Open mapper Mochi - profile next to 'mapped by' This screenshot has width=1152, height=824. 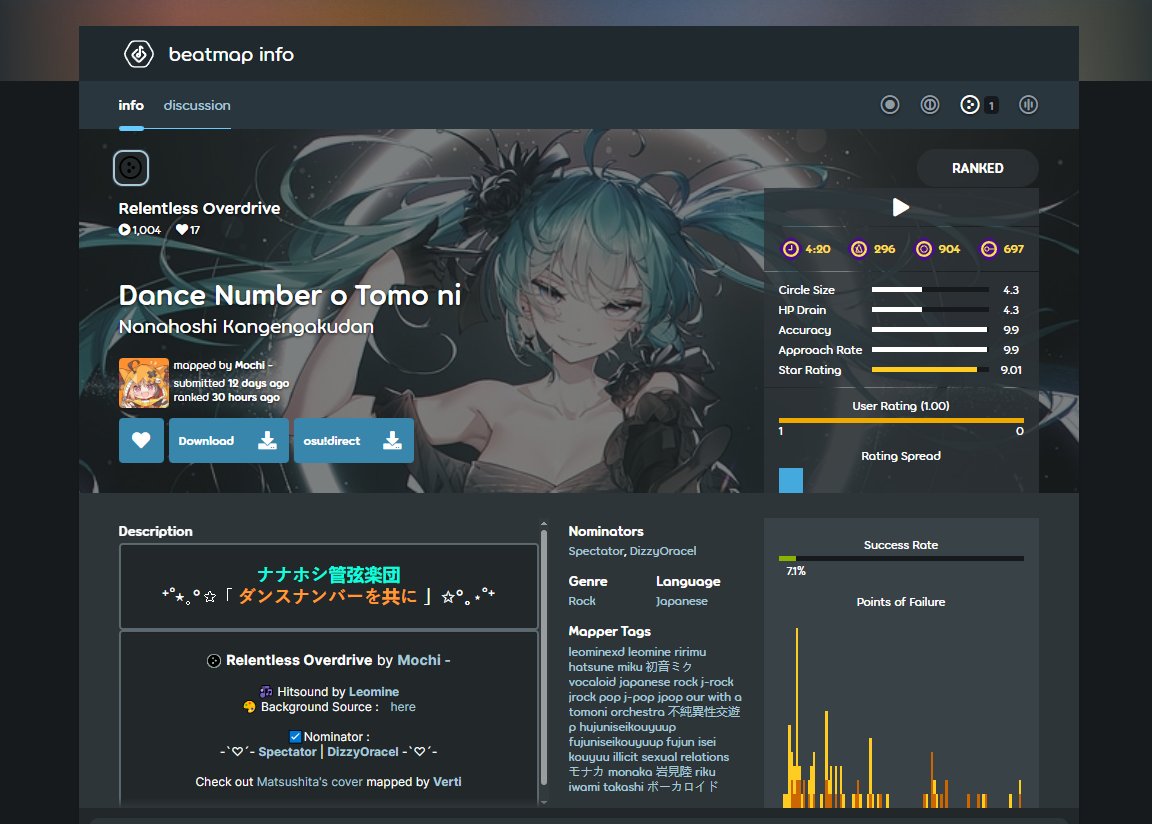coord(253,365)
